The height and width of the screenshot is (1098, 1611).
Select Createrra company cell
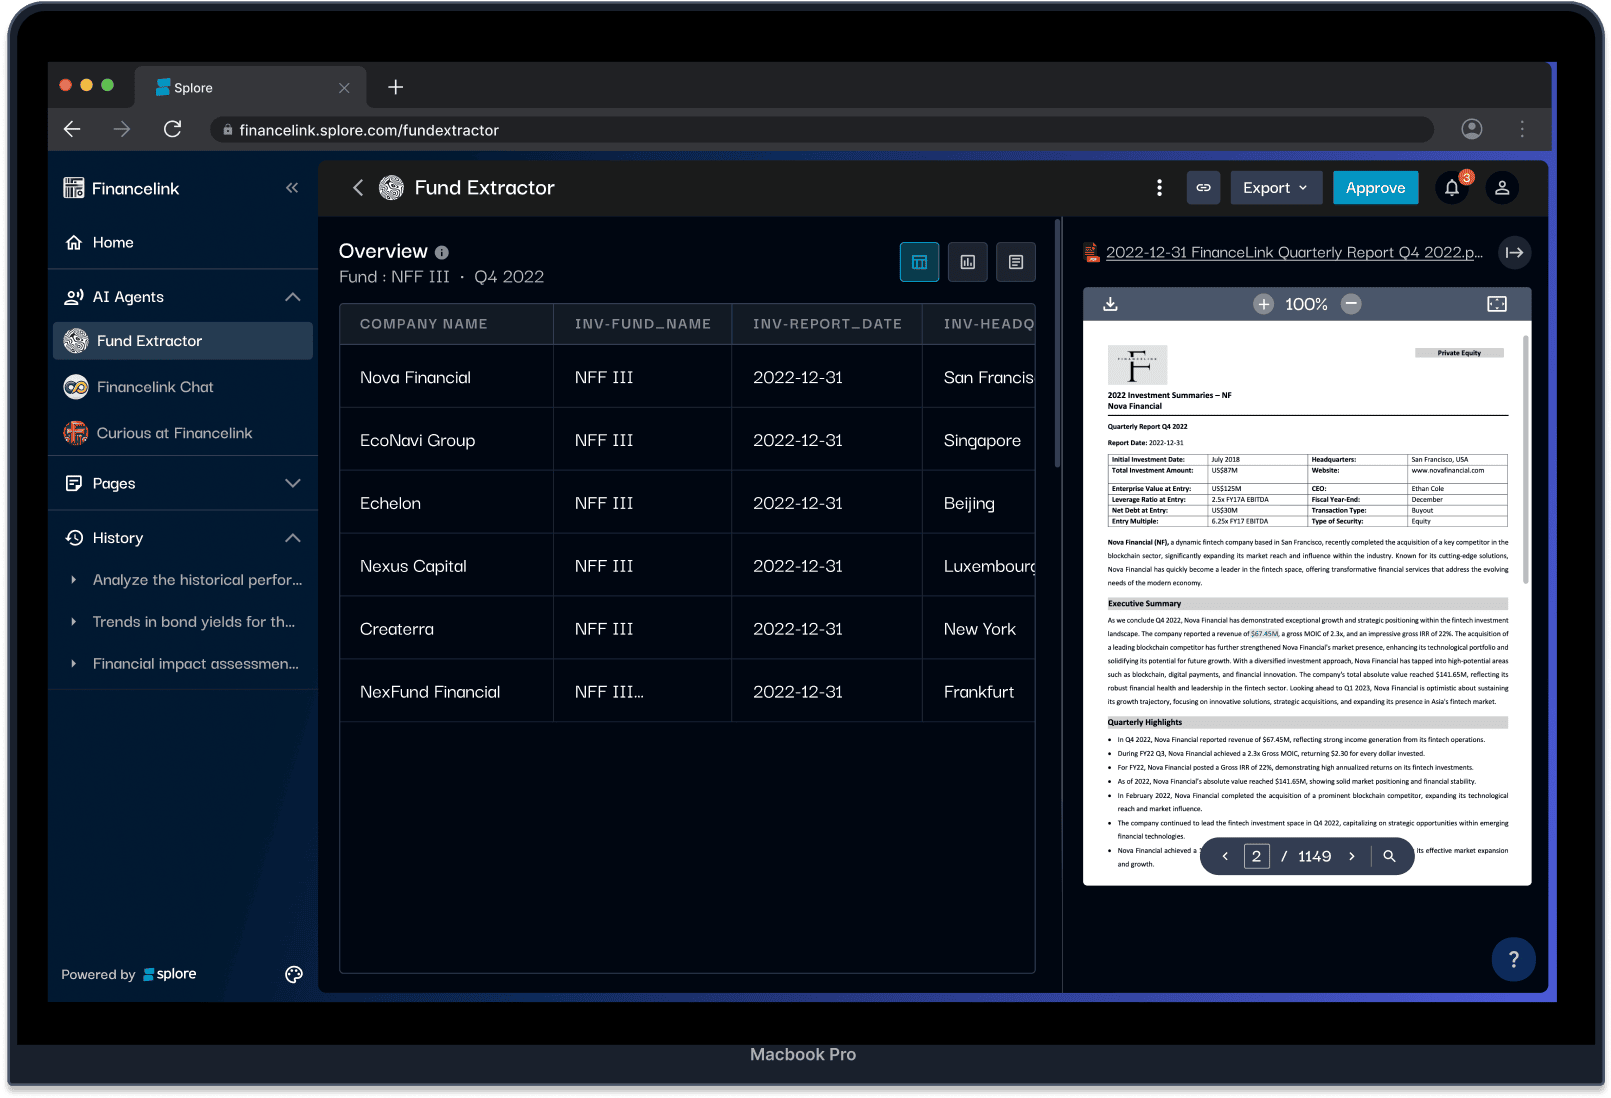pos(446,629)
